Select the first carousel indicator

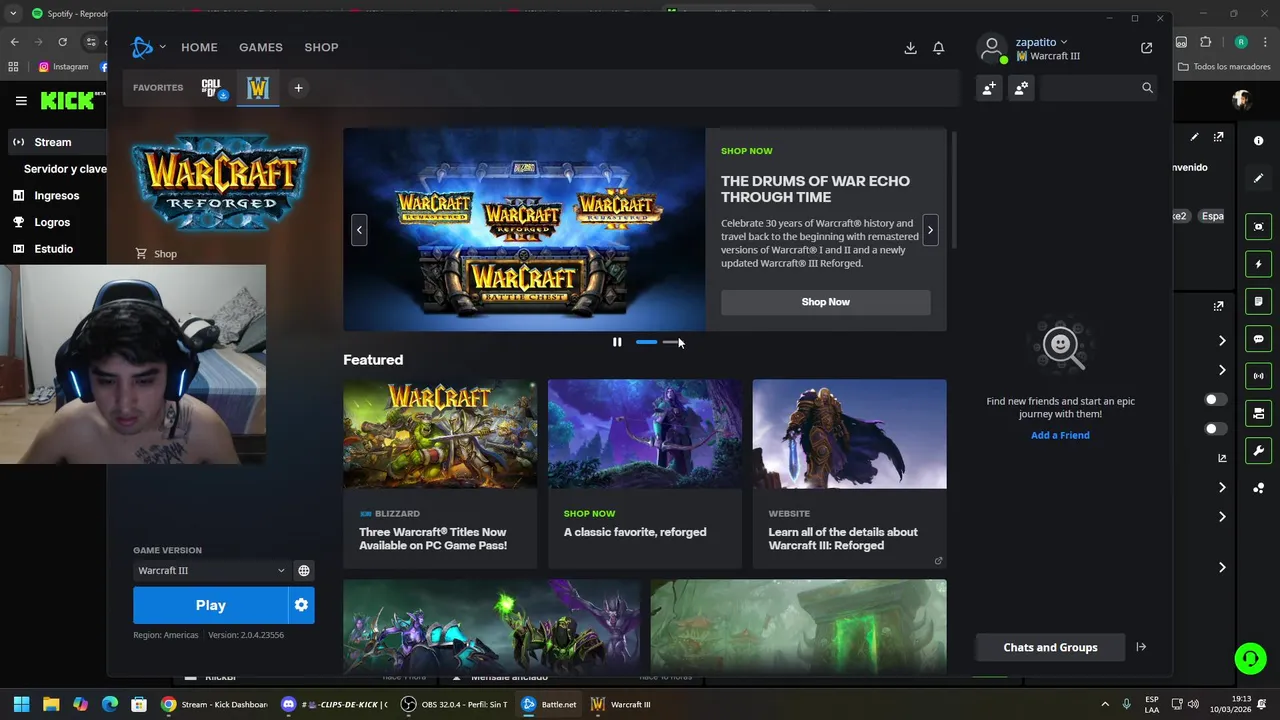[647, 342]
